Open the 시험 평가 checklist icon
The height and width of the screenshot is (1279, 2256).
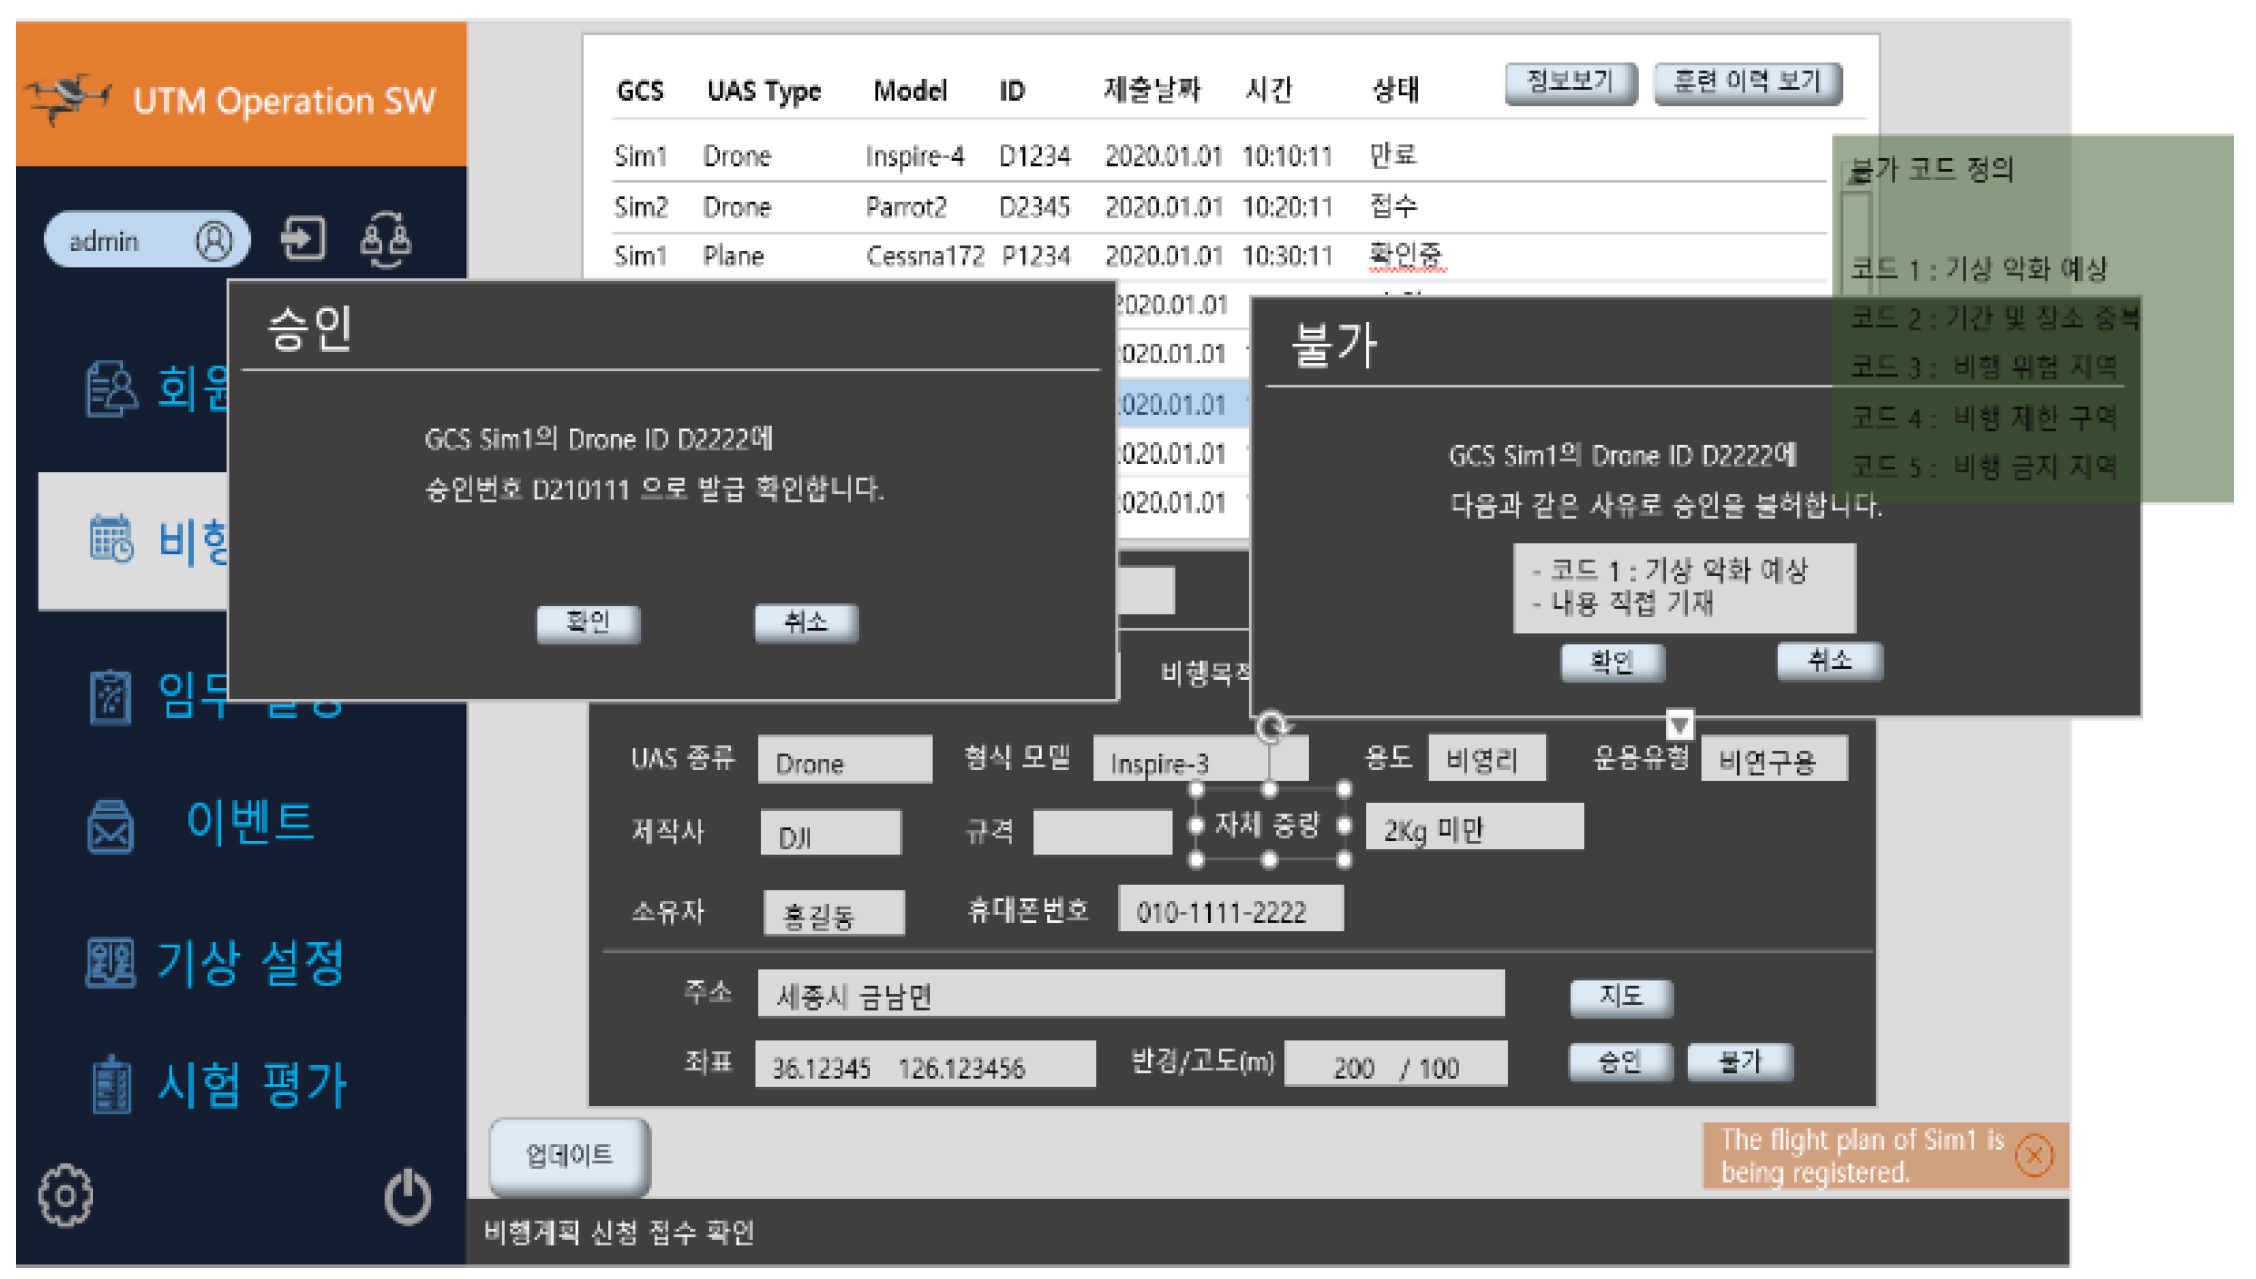(111, 1085)
